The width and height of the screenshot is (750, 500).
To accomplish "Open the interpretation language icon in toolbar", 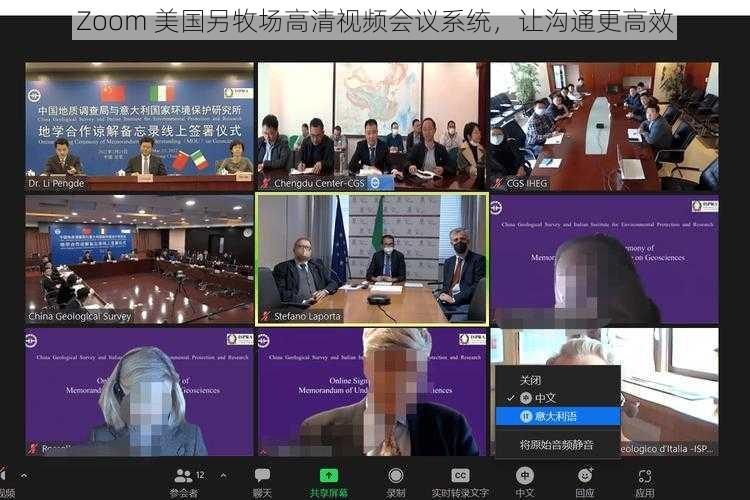I will [x=525, y=475].
